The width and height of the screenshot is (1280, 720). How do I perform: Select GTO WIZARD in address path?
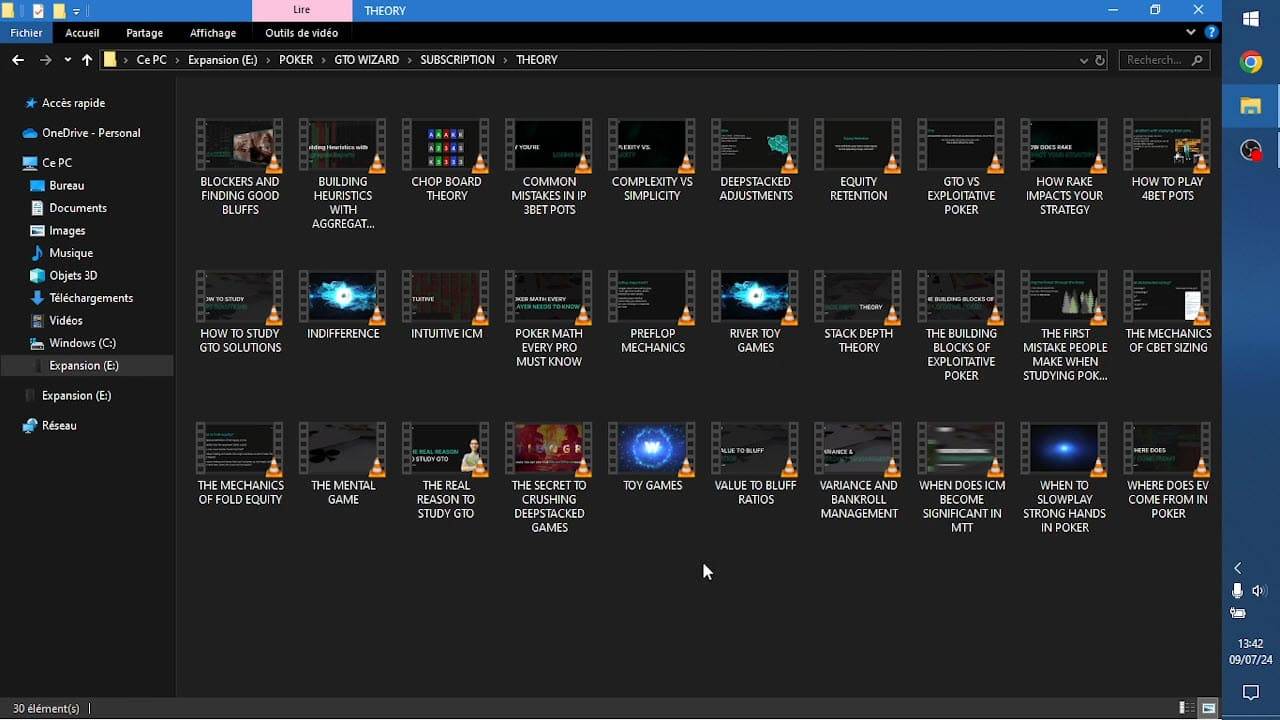point(366,60)
